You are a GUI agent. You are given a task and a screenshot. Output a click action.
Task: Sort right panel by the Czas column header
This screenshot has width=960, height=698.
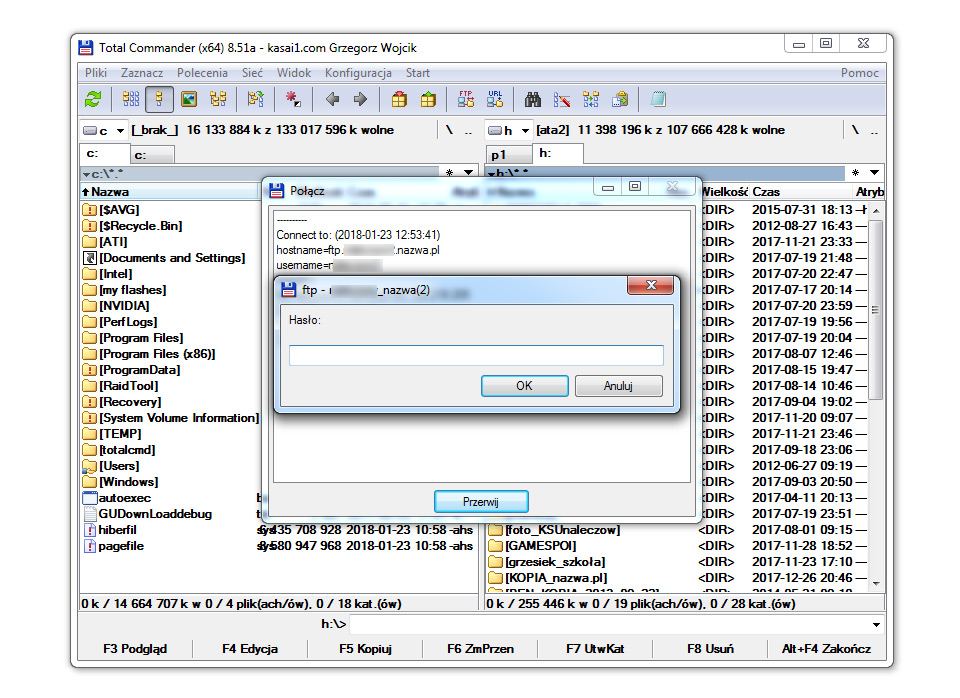click(x=801, y=192)
